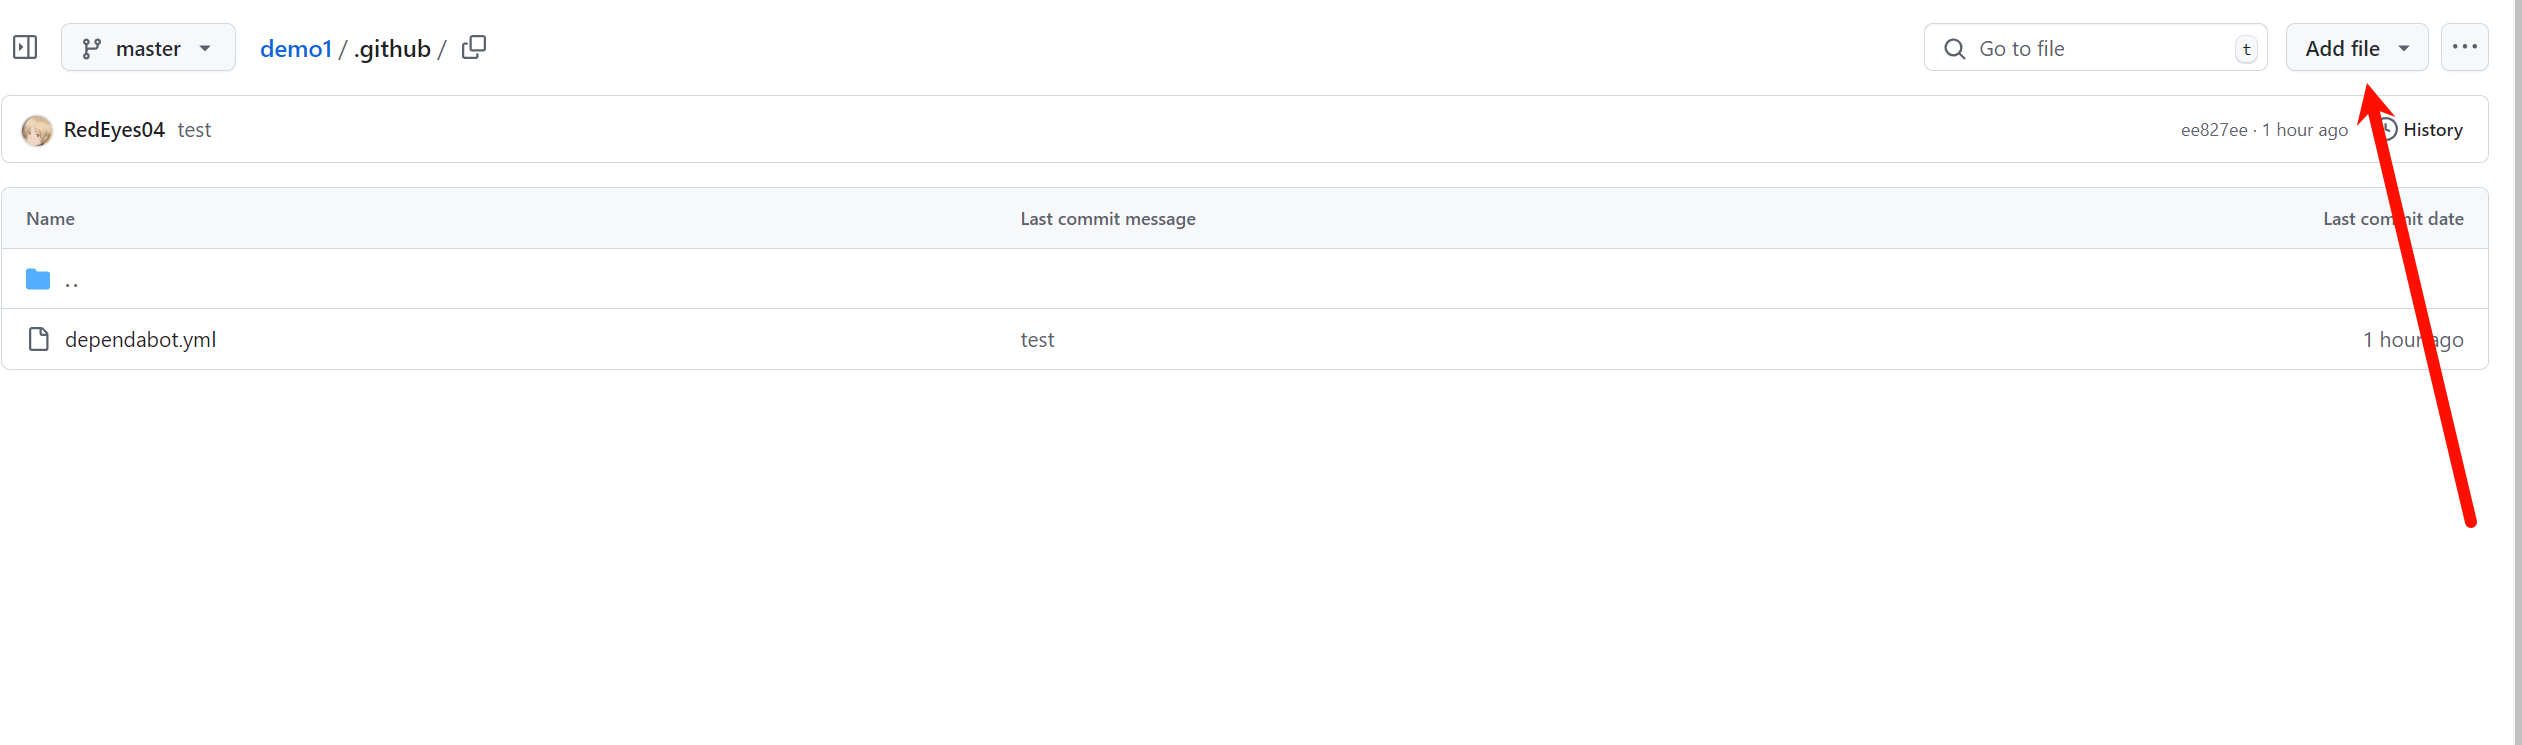
Task: Click the .github breadcrumb folder name
Action: click(x=393, y=48)
